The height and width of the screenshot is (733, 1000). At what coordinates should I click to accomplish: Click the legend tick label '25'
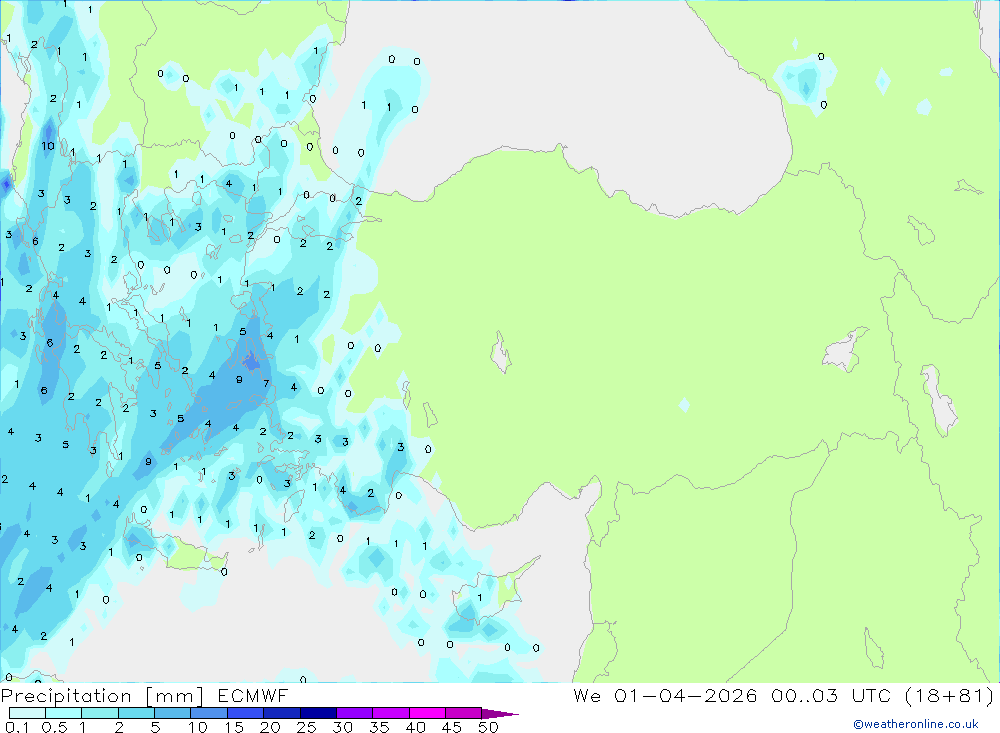click(x=307, y=727)
